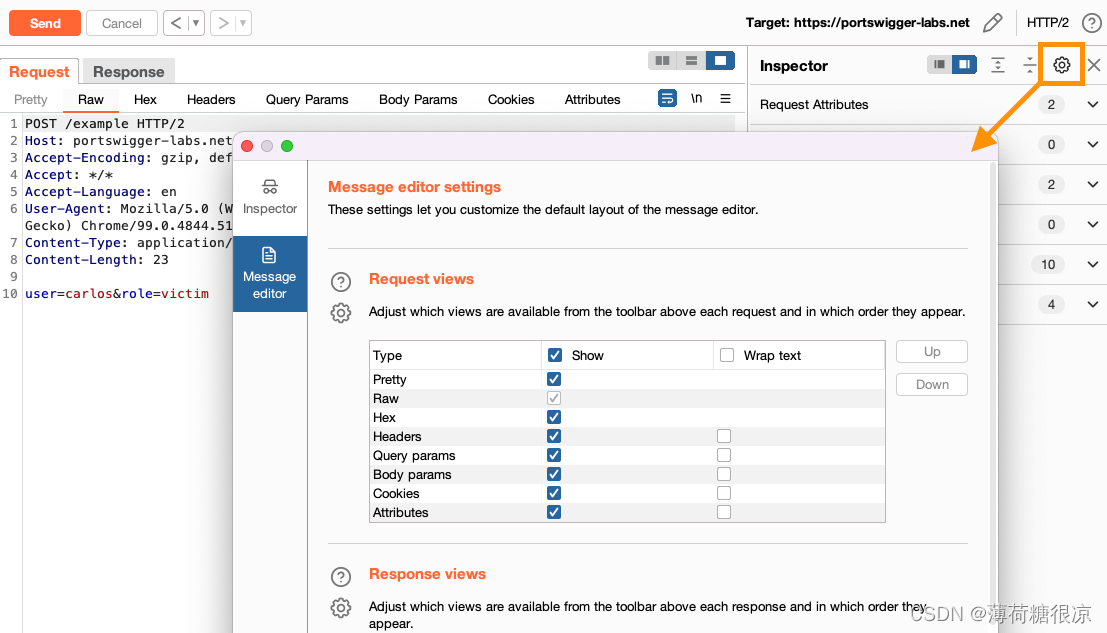Toggle the Wrap text header checkbox
This screenshot has height=633, width=1107.
(x=727, y=355)
